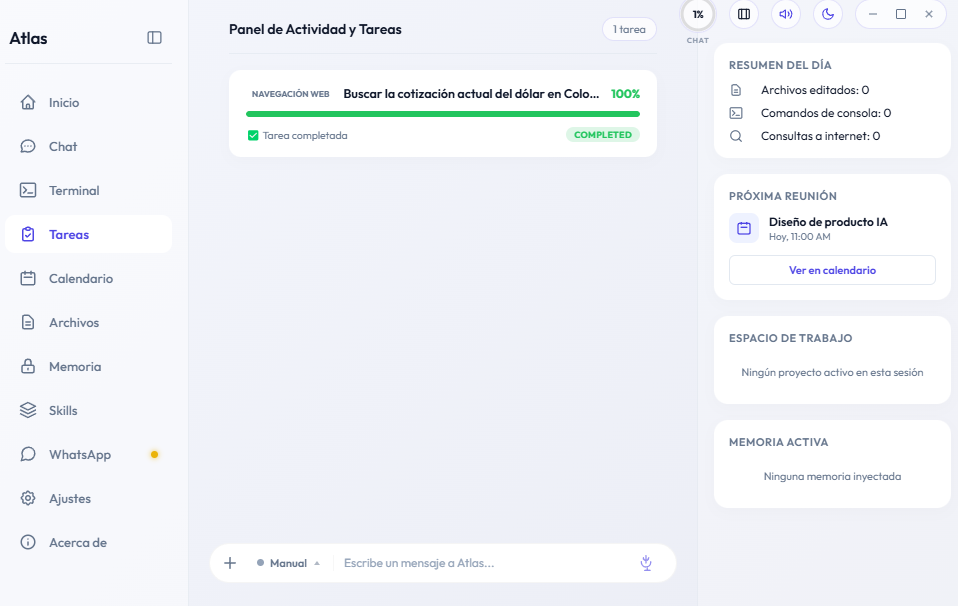Collapse the Atlas sidebar panel icon

pyautogui.click(x=155, y=38)
